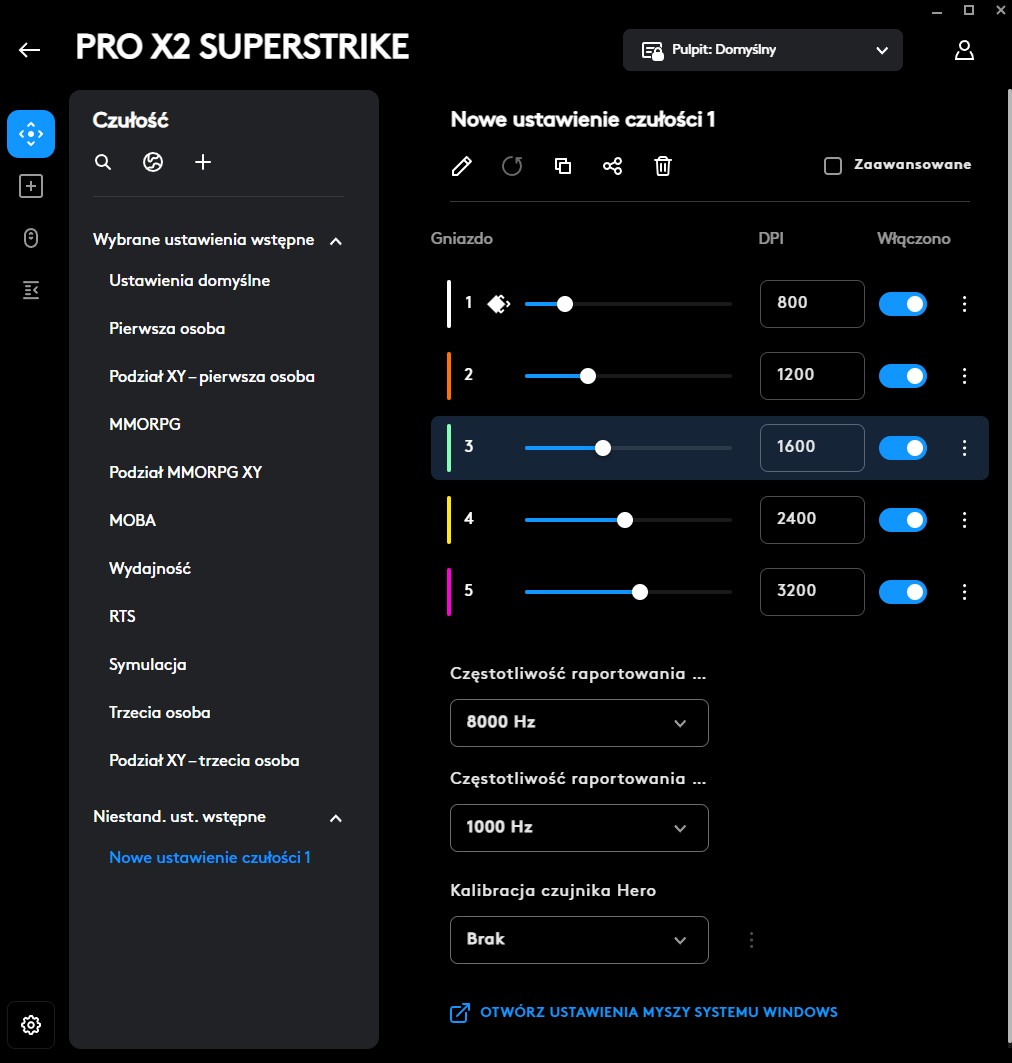Image resolution: width=1012 pixels, height=1063 pixels.
Task: Collapse the Wybrane ustawienia wstępne section
Action: tap(336, 241)
